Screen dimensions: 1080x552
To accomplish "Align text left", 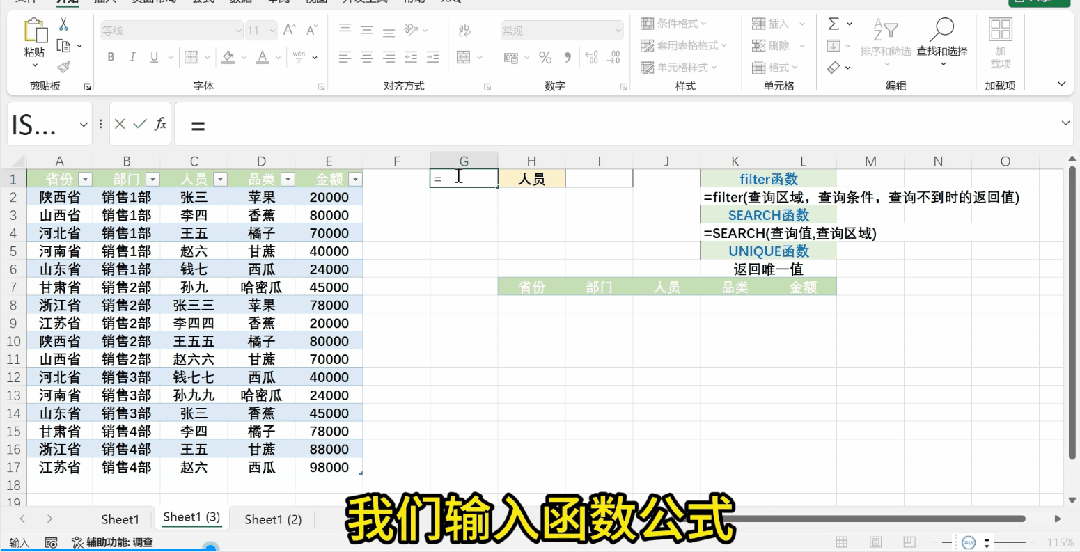I will click(345, 57).
